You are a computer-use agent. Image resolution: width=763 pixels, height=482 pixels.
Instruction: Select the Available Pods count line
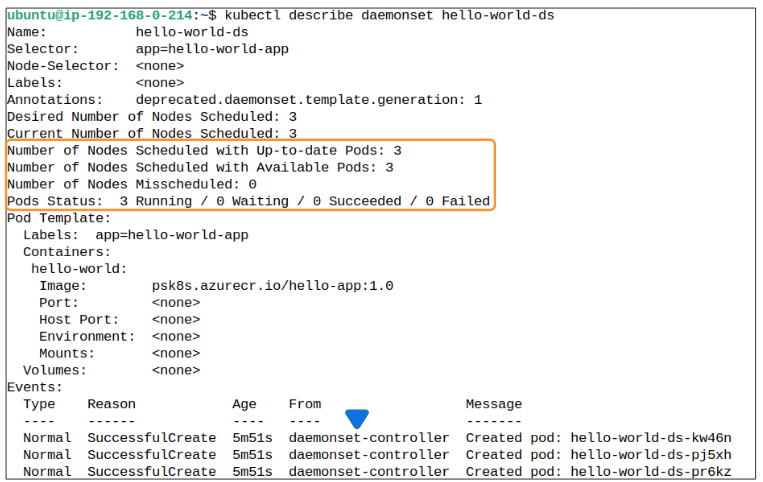[x=200, y=167]
